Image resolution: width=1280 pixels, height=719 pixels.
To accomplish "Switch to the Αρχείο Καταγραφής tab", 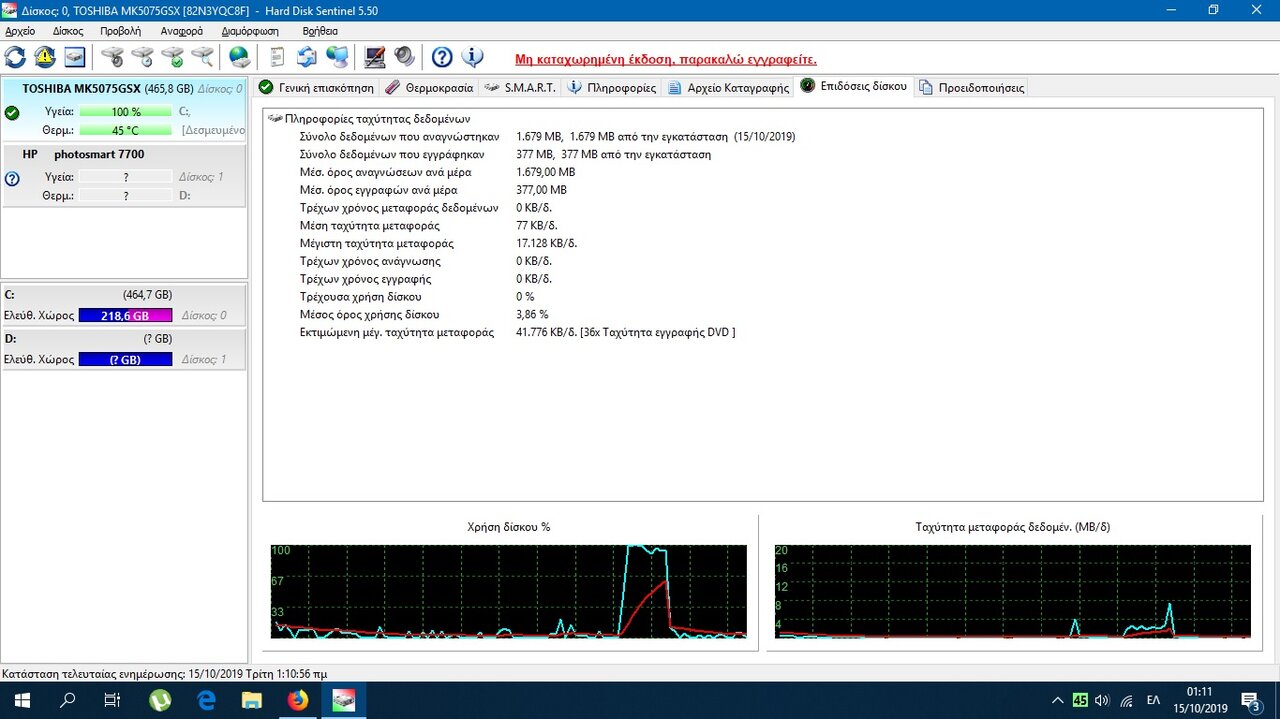I will click(728, 88).
